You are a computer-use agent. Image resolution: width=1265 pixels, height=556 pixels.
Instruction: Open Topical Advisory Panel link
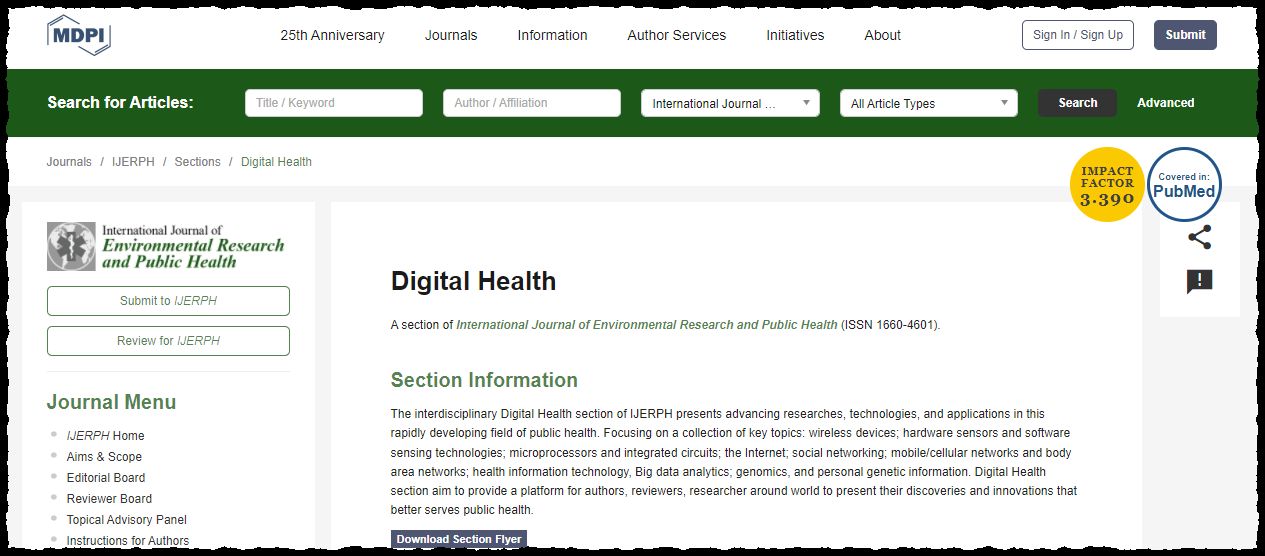click(126, 520)
